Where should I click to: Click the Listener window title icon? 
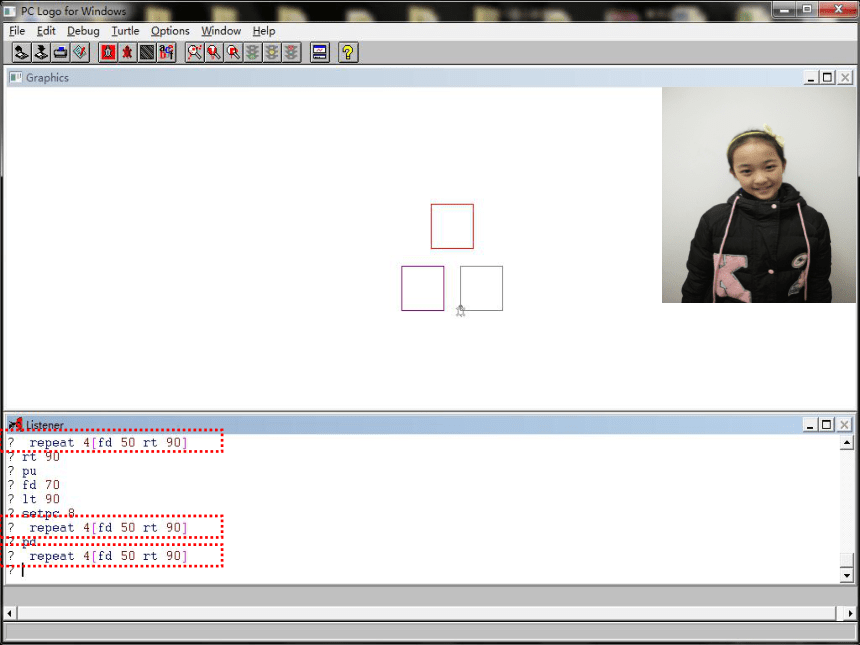tap(16, 425)
